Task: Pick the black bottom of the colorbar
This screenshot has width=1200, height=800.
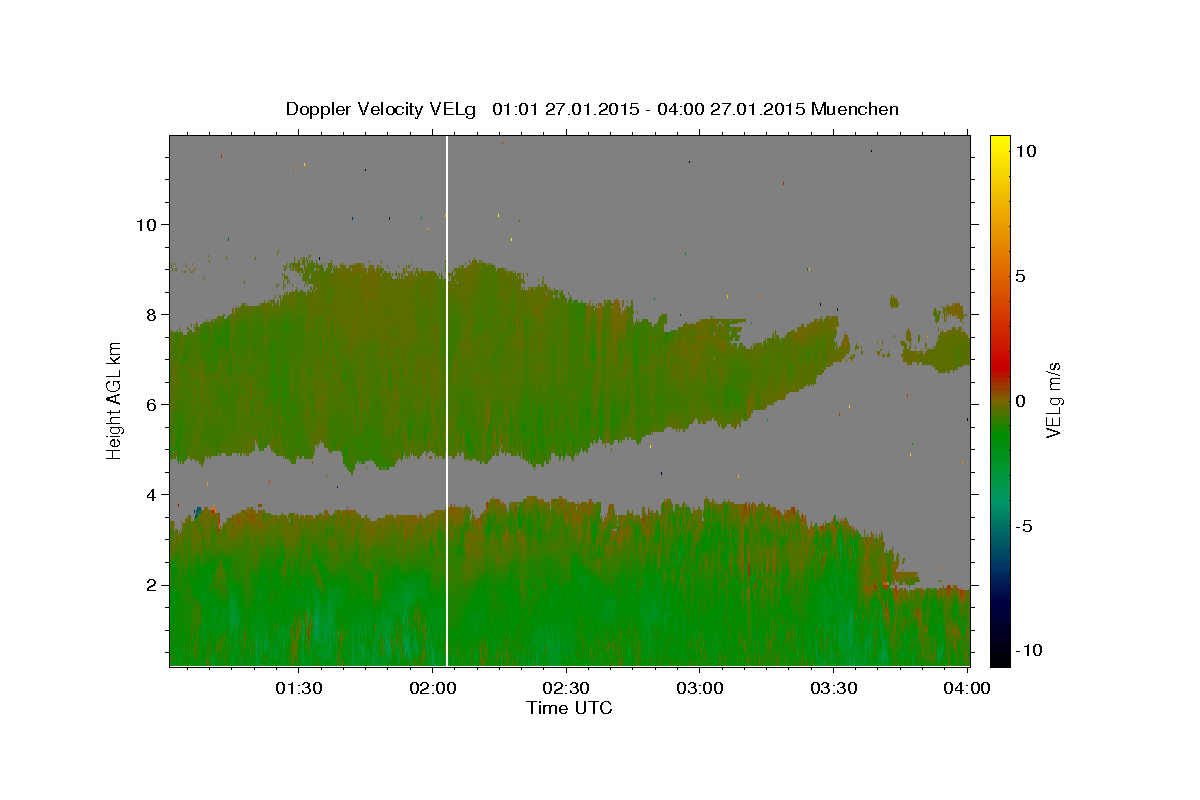Action: coord(1000,655)
